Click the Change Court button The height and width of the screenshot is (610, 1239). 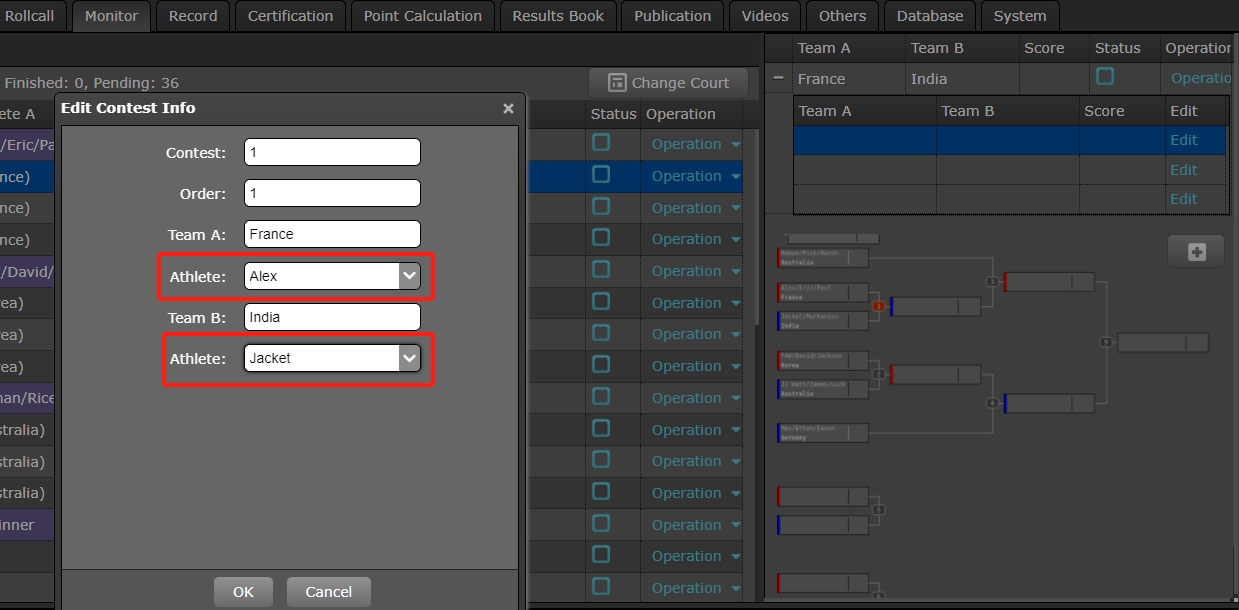[668, 83]
